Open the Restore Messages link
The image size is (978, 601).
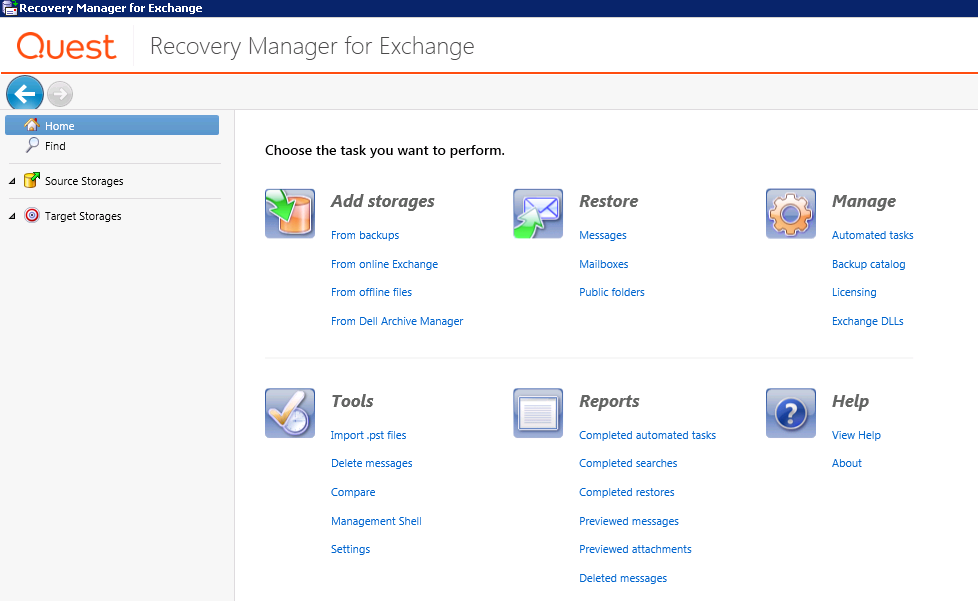[603, 235]
